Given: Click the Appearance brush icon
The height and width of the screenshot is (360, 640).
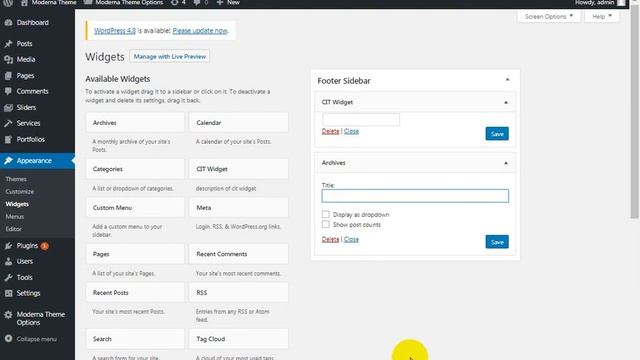Looking at the screenshot, I should tap(8, 161).
